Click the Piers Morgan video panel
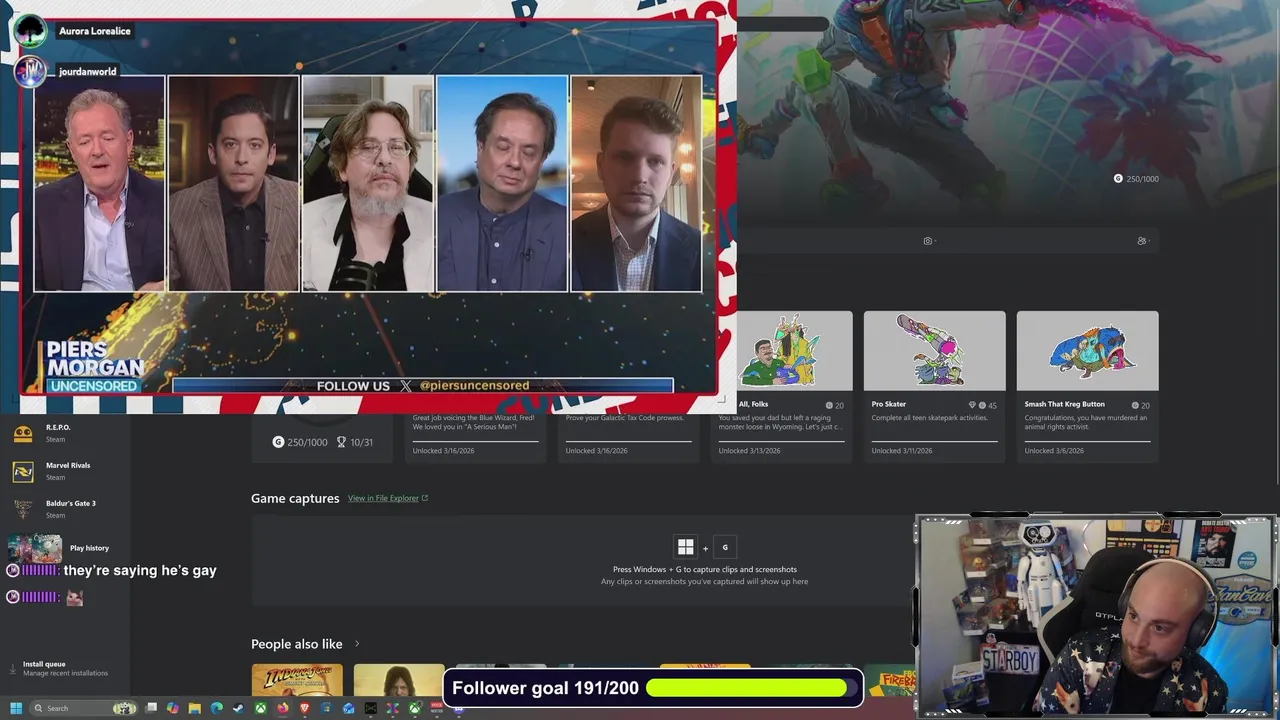The height and width of the screenshot is (720, 1280). pyautogui.click(x=369, y=207)
